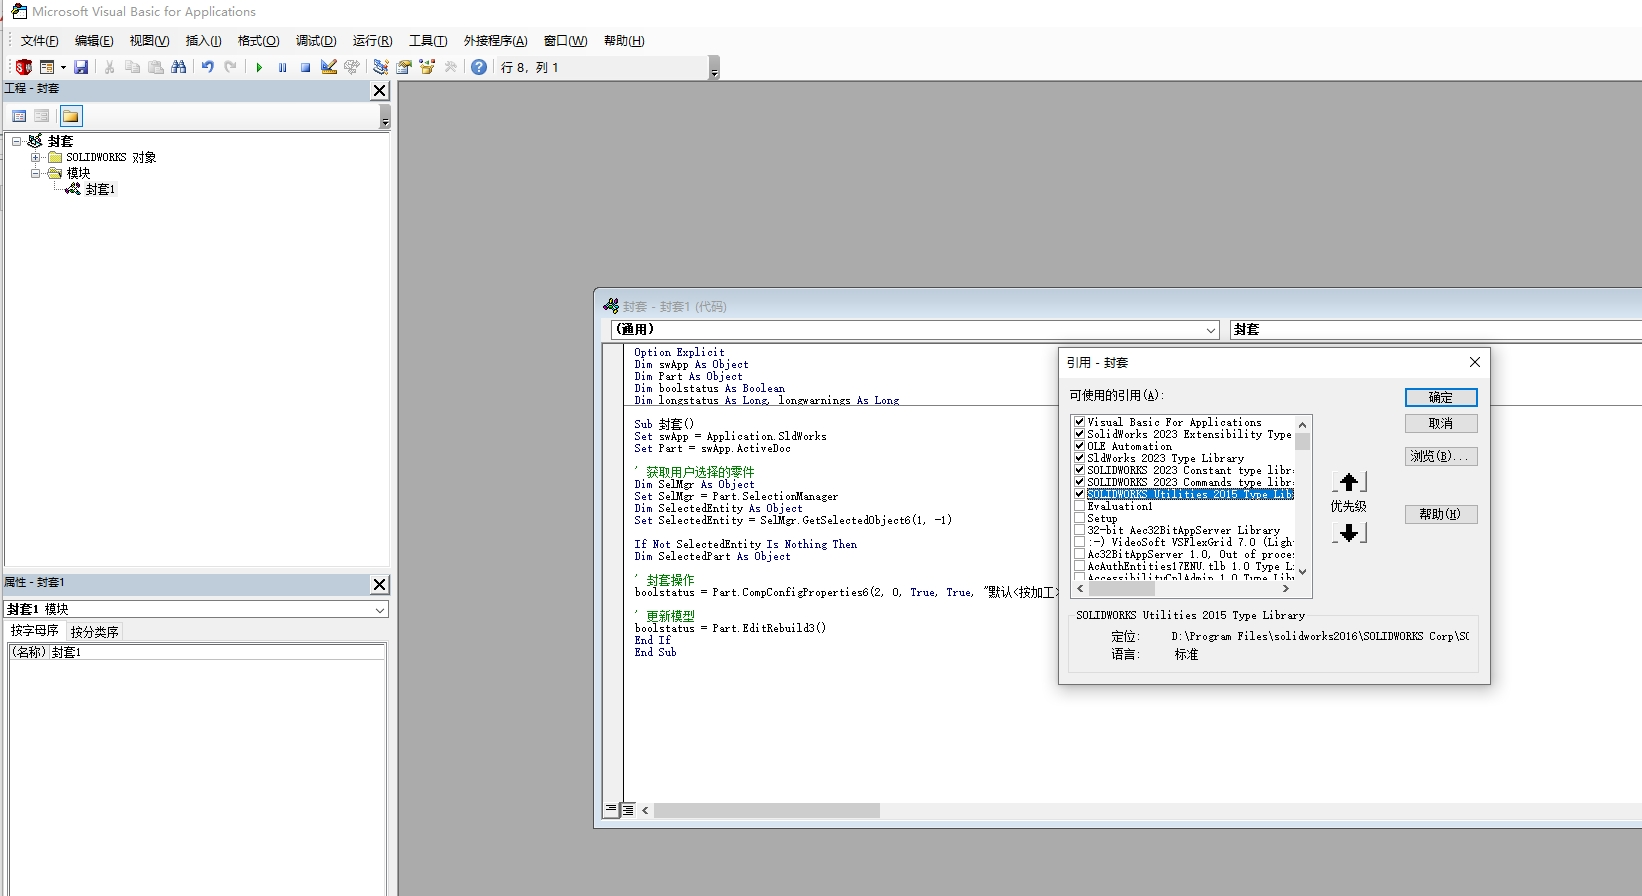Check the Setup reference box
This screenshot has height=896, width=1642.
1079,518
